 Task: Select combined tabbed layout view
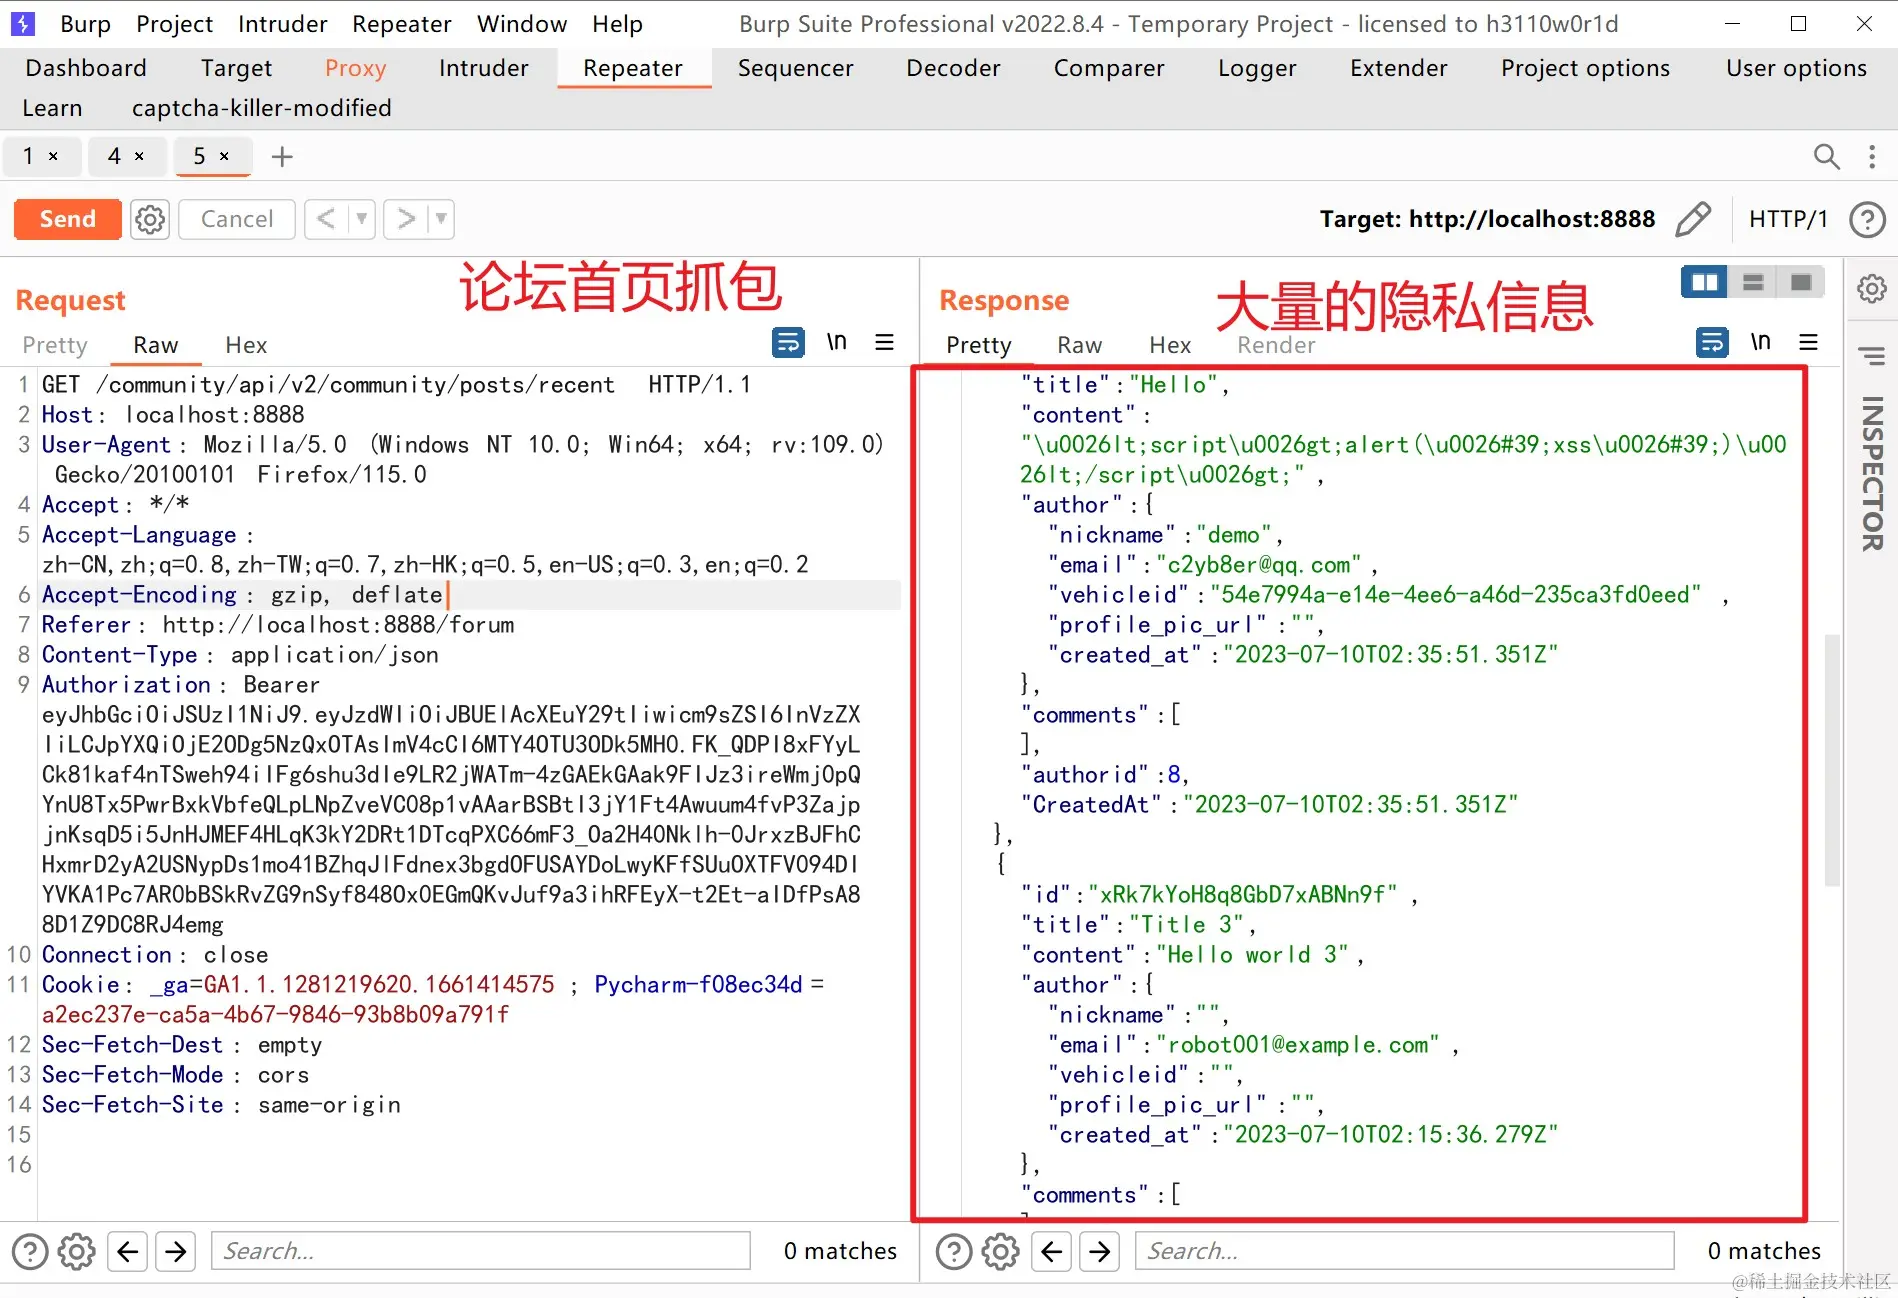click(x=1801, y=283)
